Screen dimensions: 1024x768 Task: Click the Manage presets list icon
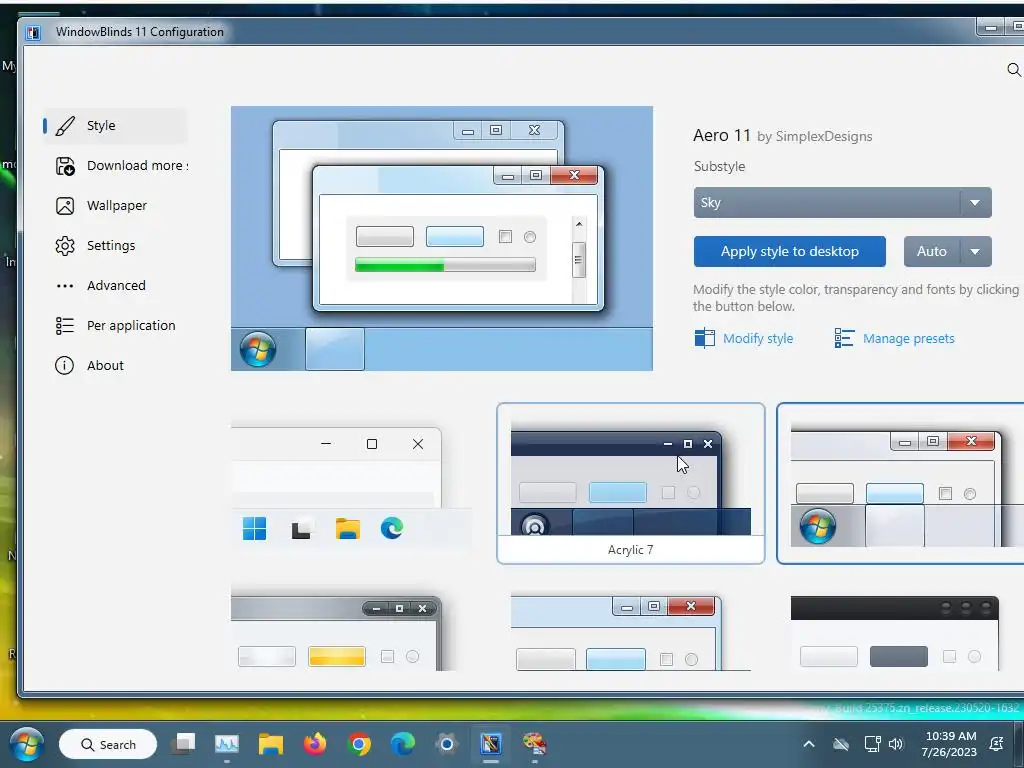[x=844, y=338]
